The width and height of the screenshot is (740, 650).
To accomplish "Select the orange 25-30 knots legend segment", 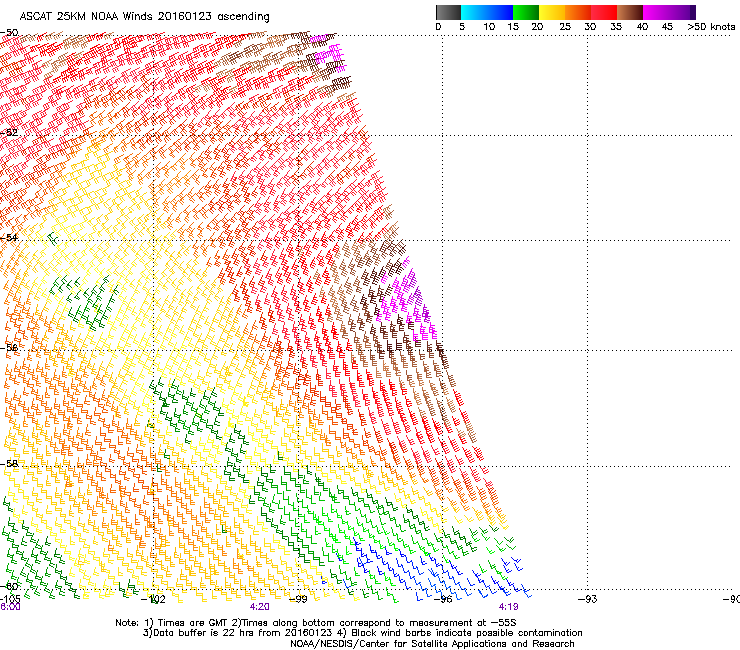I will pyautogui.click(x=578, y=12).
